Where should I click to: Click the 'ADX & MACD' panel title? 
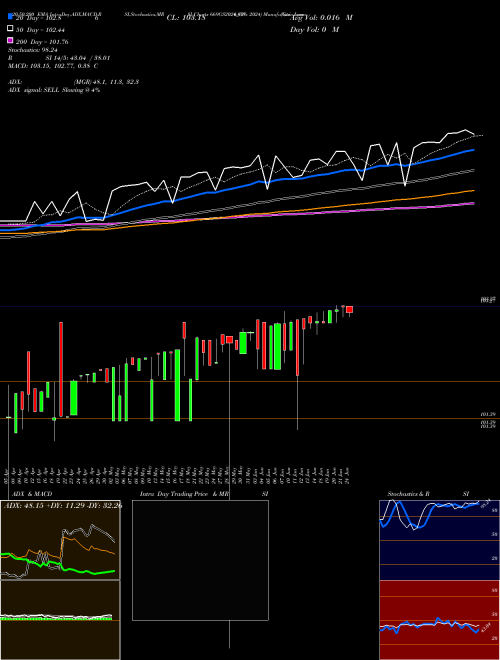click(x=32, y=494)
